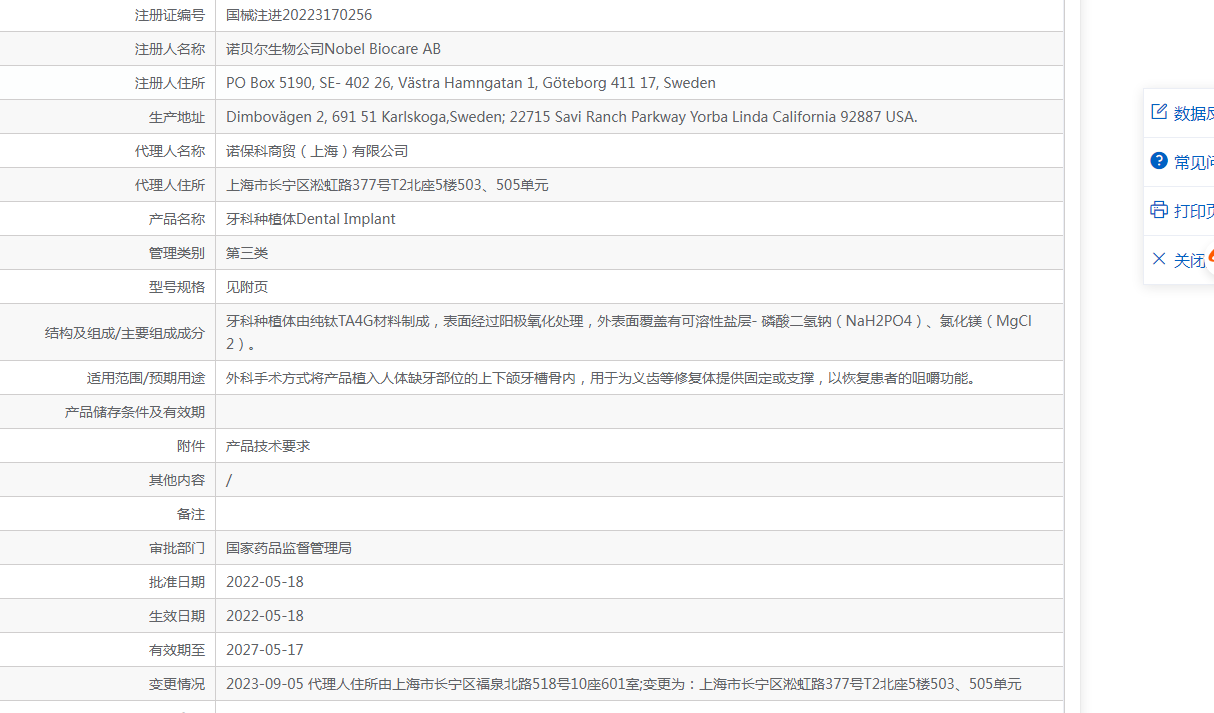This screenshot has height=713, width=1214.
Task: Select the 代理人住所 label
Action: 170,185
